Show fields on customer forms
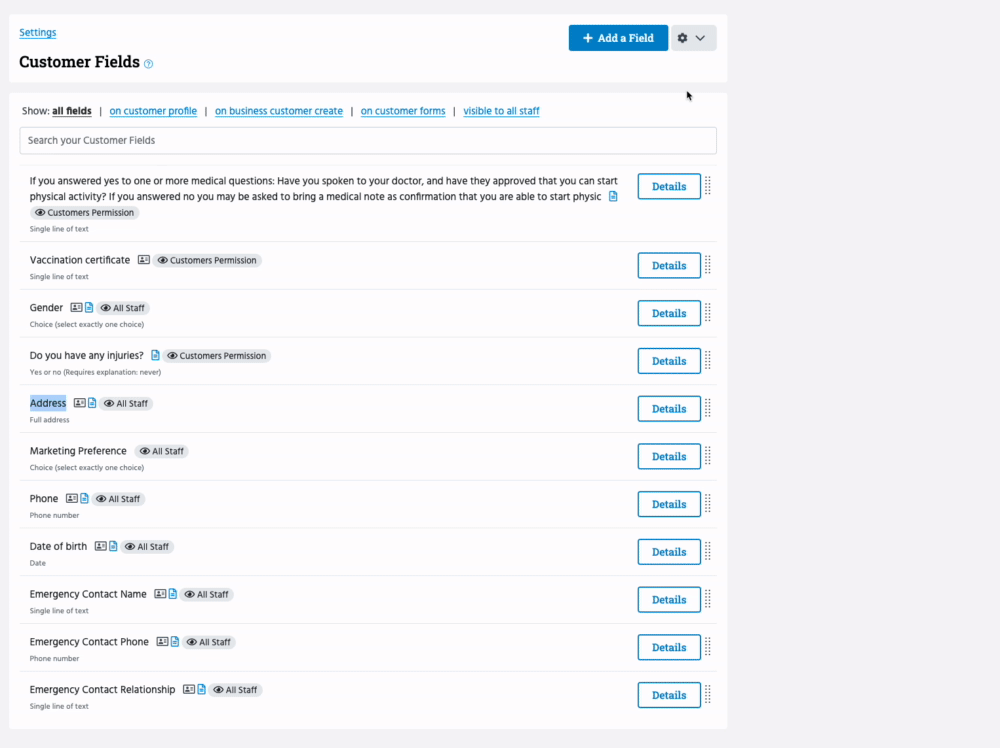1000x748 pixels. tap(403, 111)
